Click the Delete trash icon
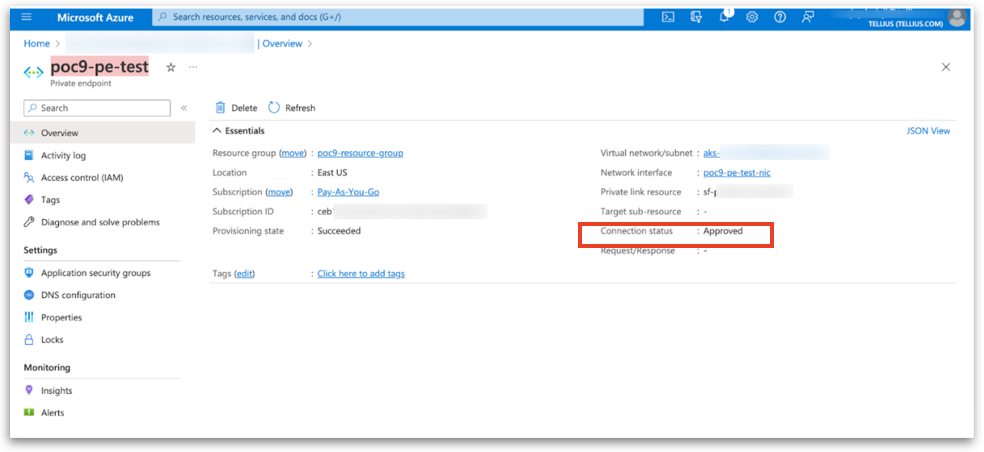Screen dimensions: 984x452 point(220,108)
